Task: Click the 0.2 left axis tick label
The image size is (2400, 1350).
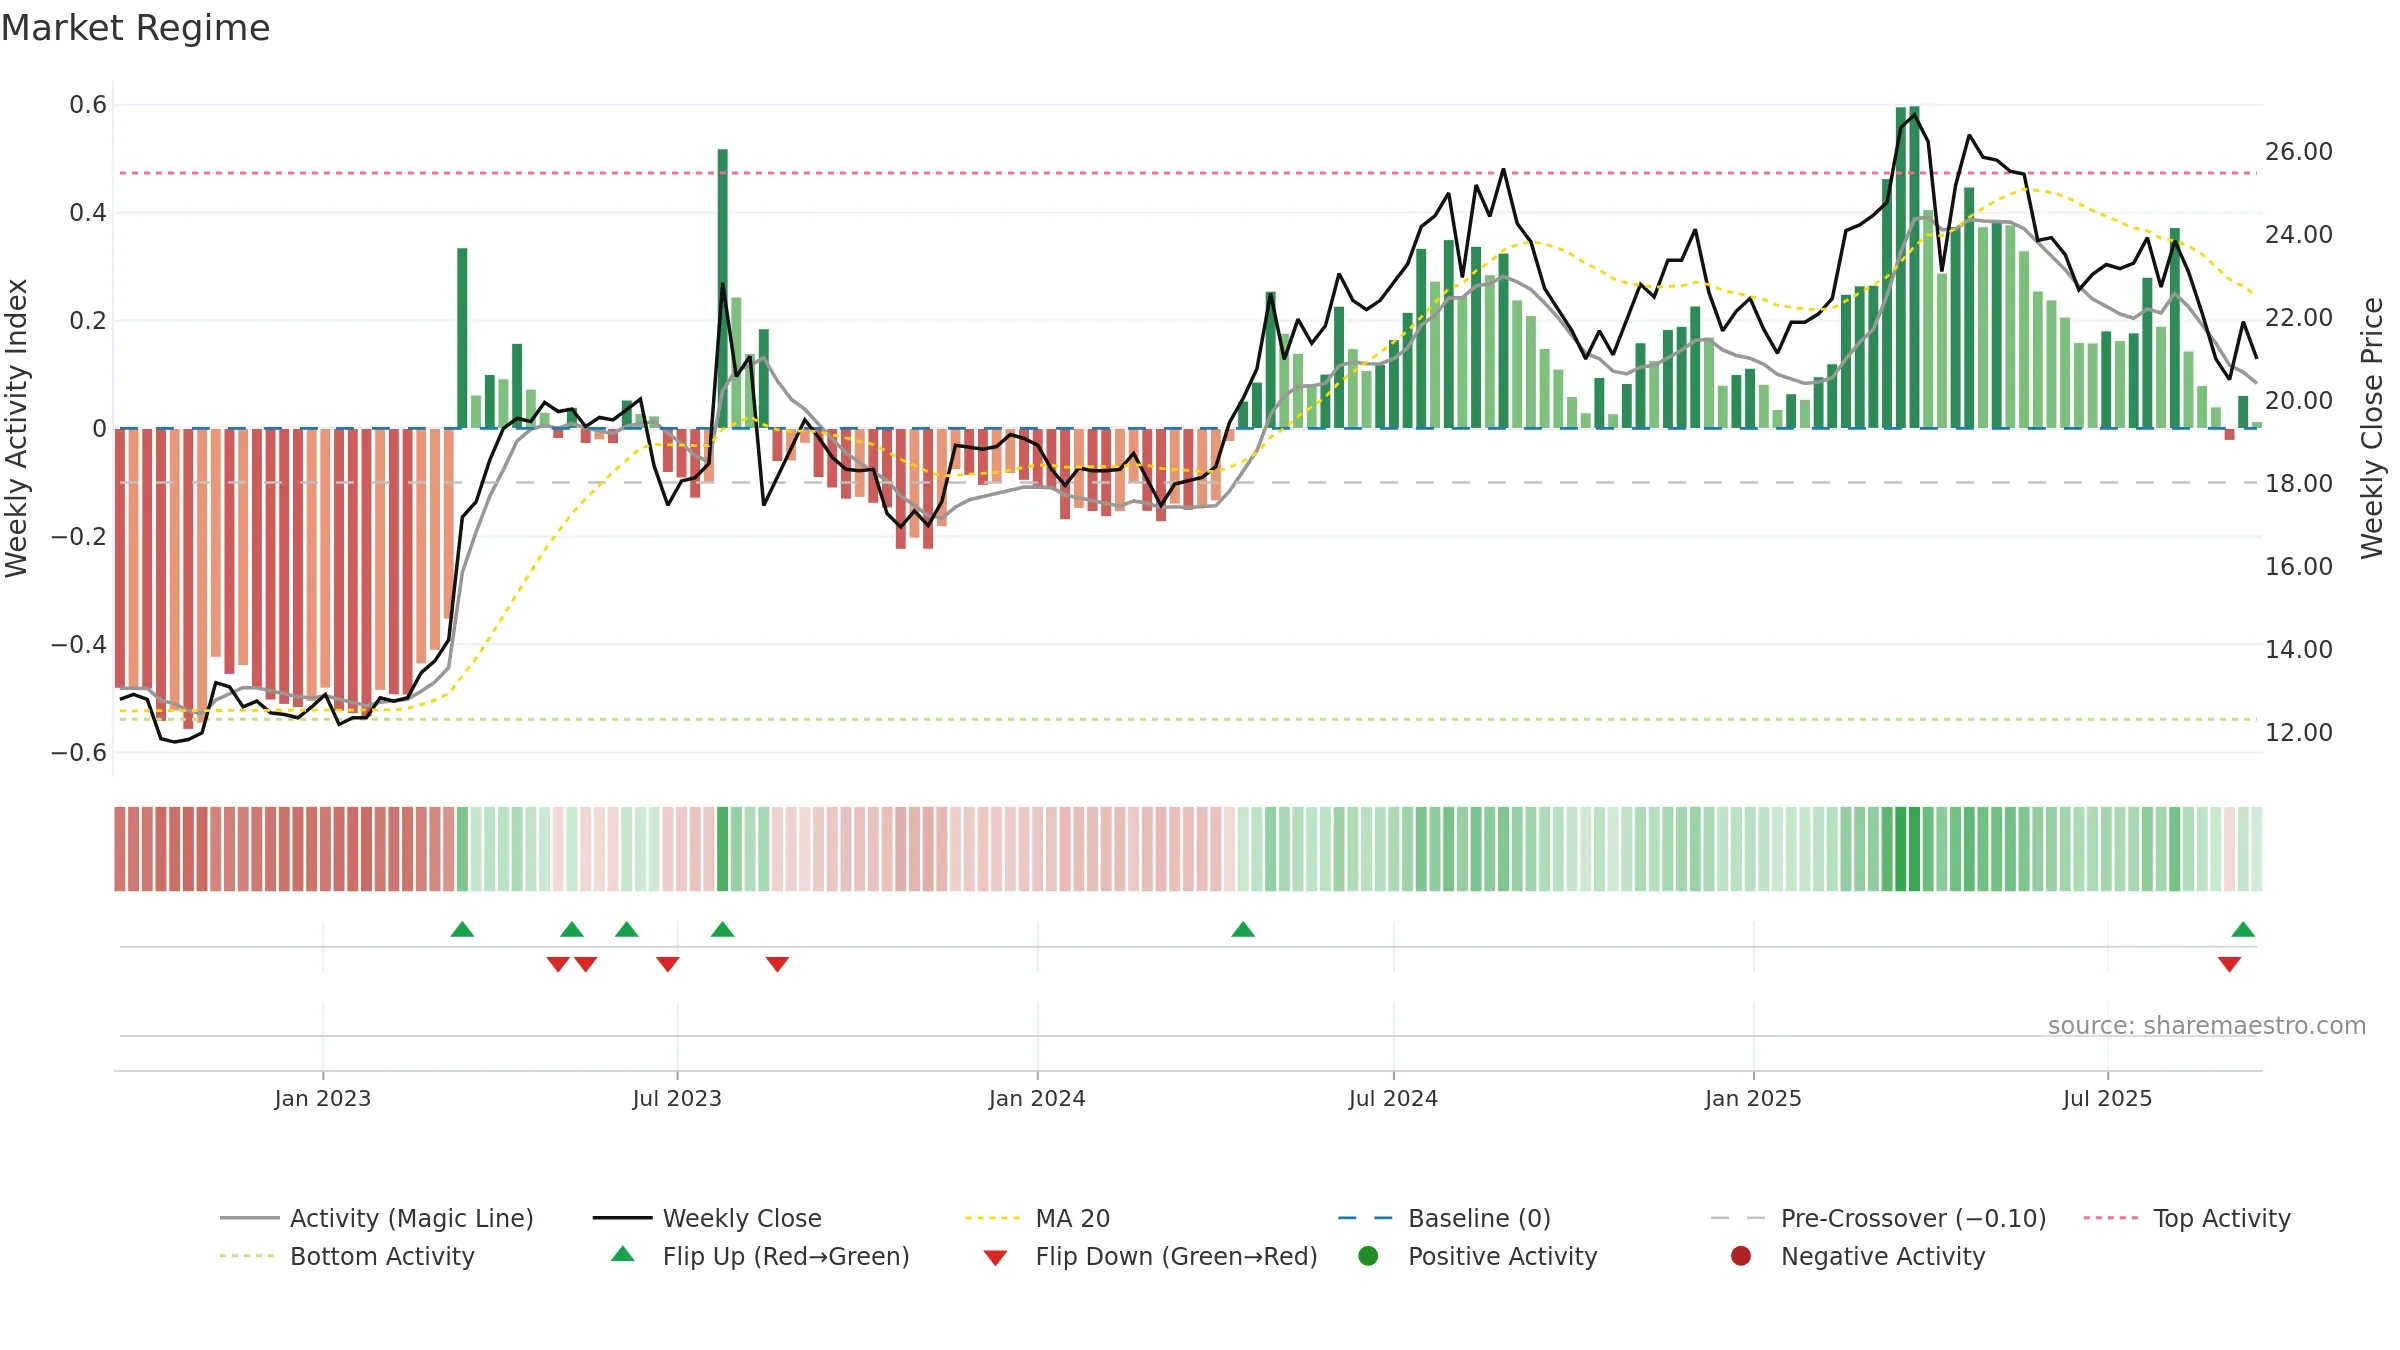Action: [x=88, y=321]
